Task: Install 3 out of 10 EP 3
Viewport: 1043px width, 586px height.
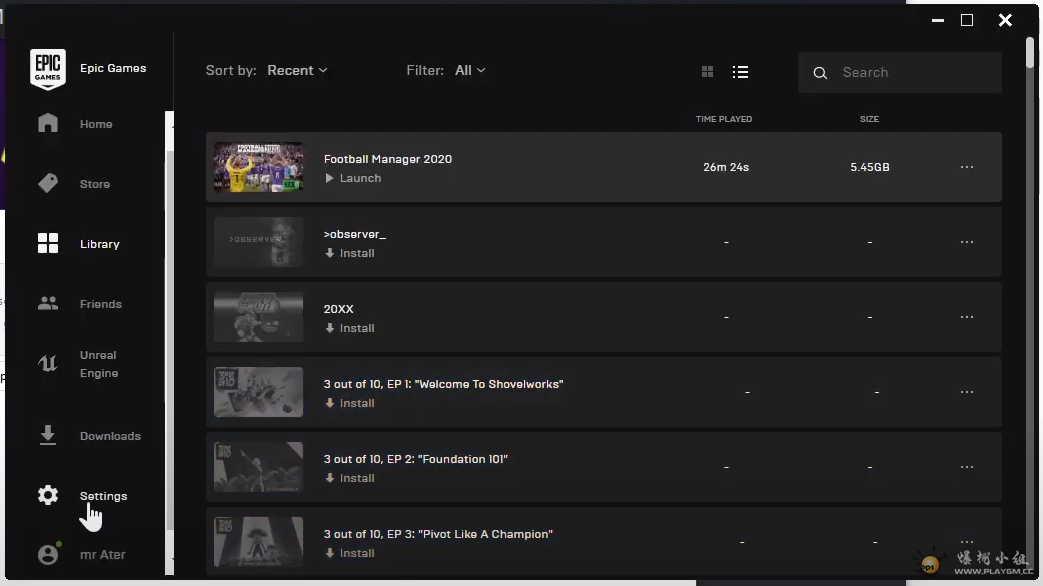Action: 350,553
